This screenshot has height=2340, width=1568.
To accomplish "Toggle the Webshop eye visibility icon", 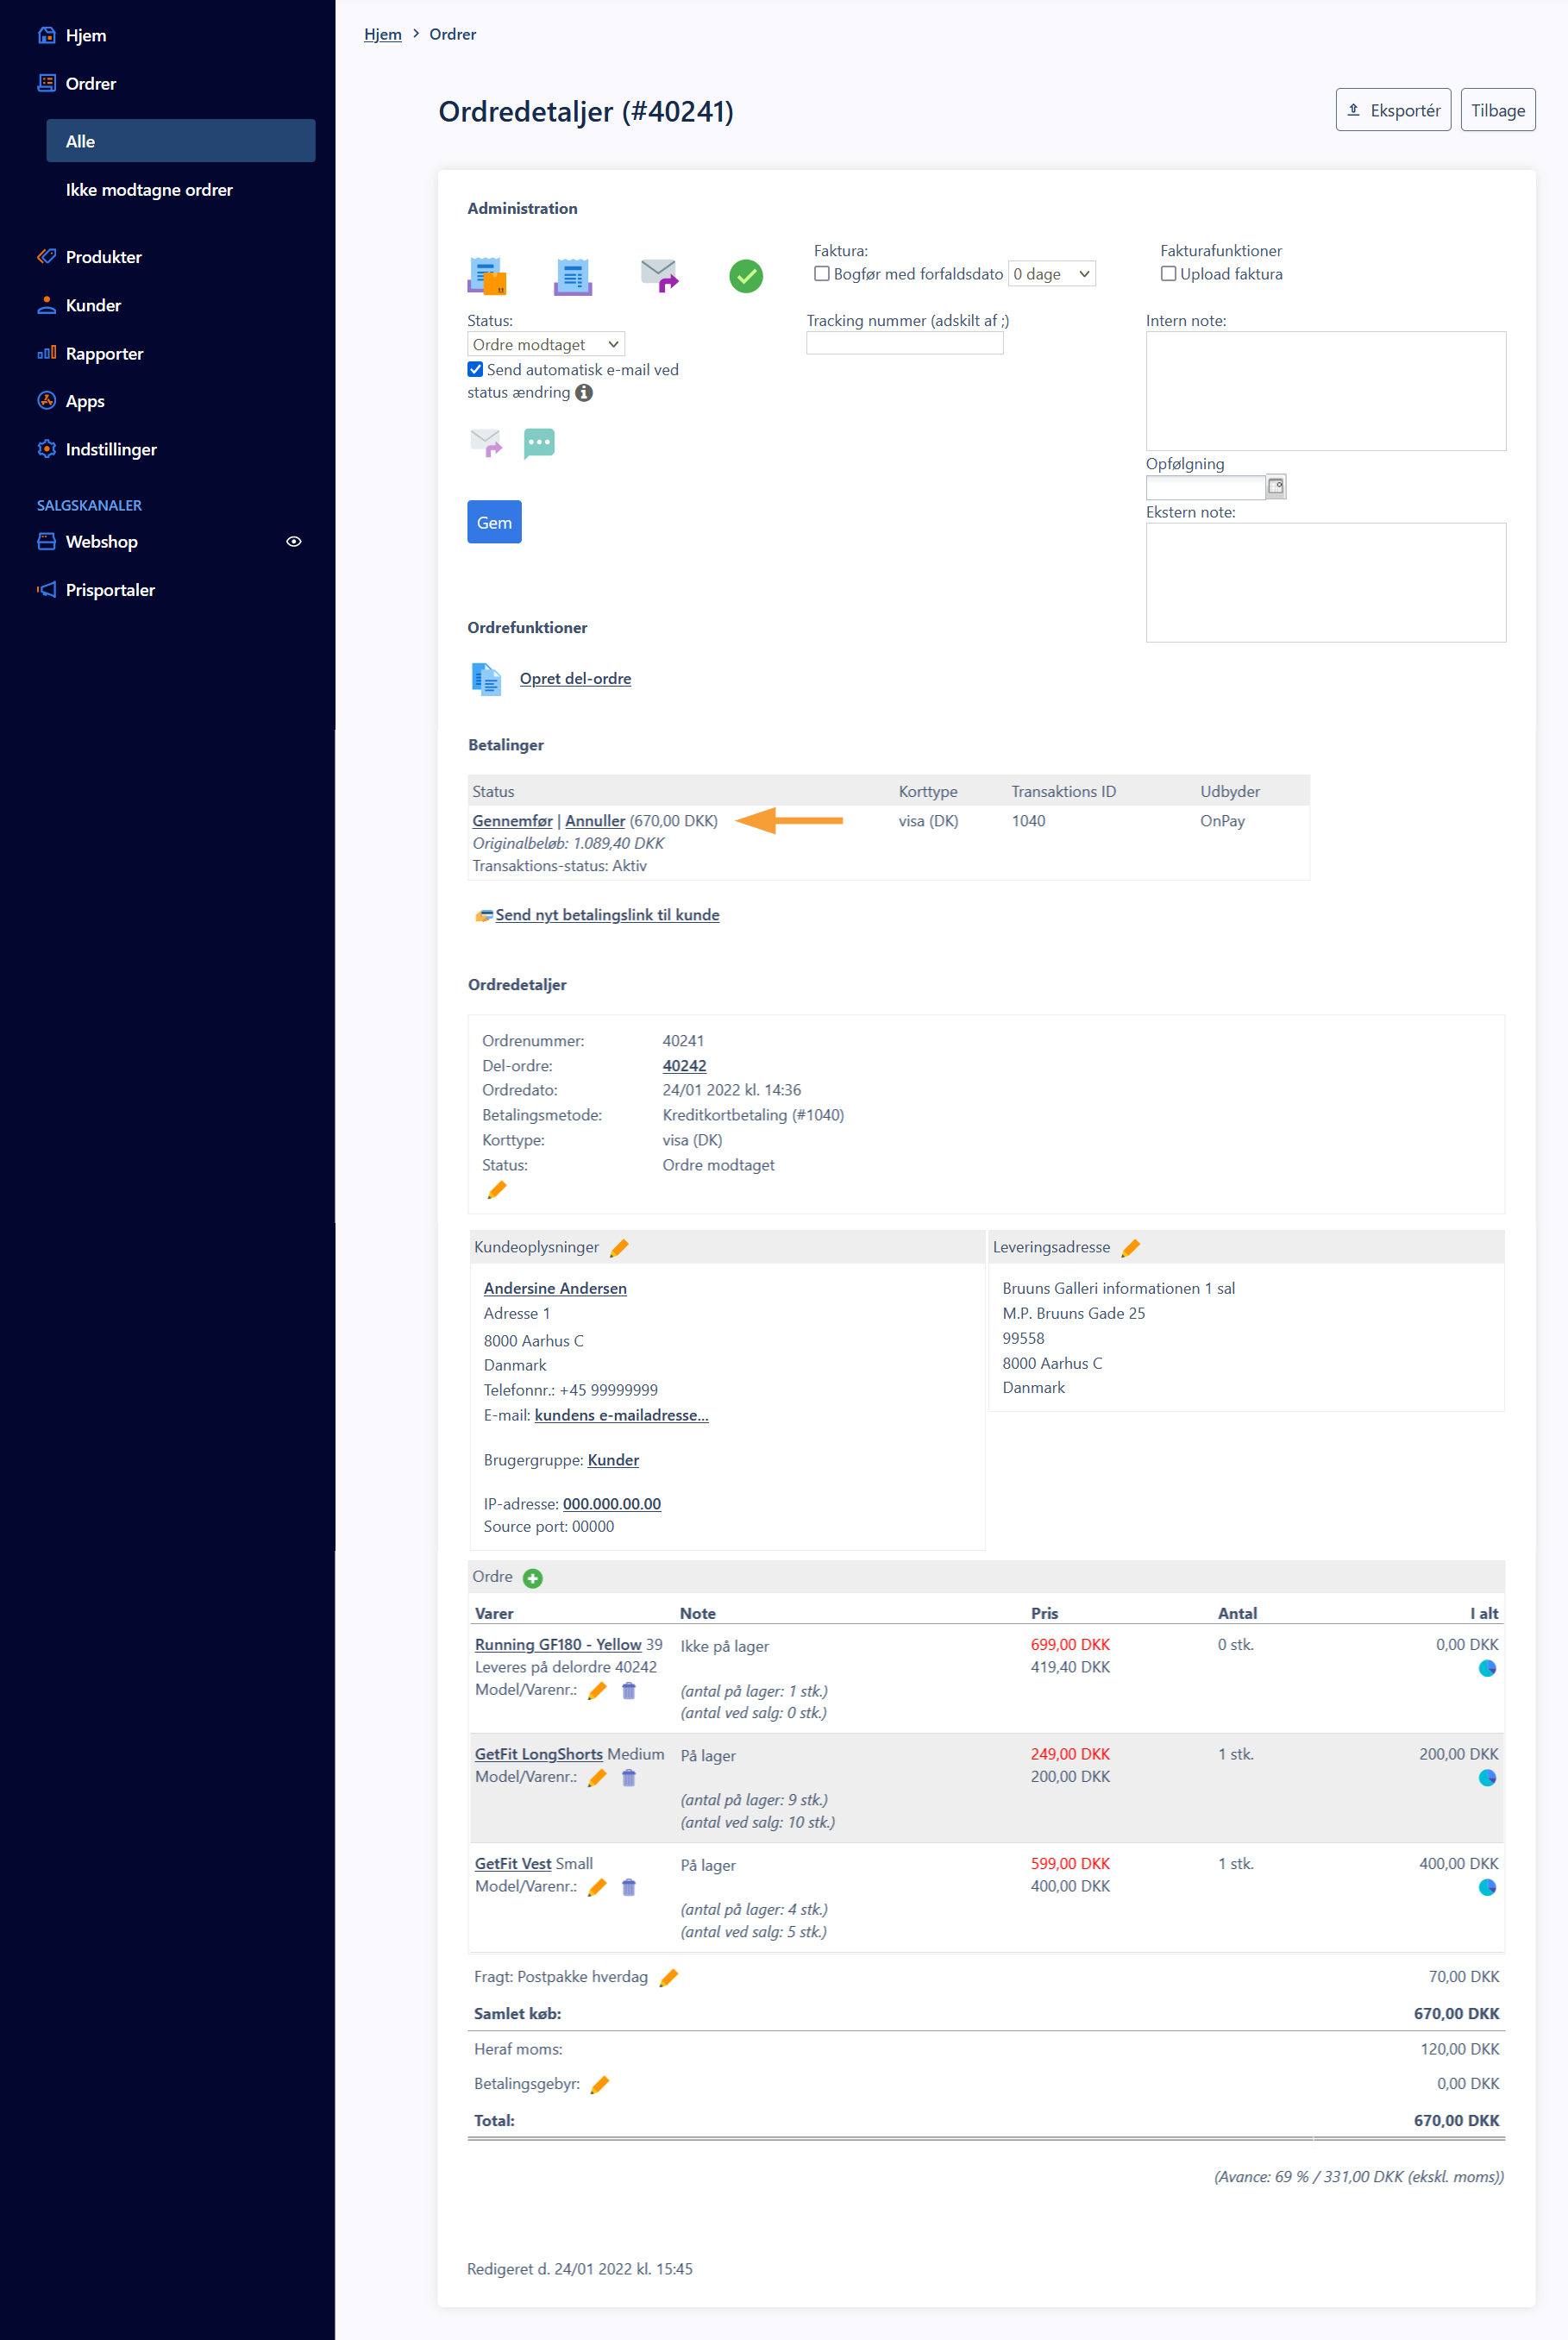I will click(294, 542).
